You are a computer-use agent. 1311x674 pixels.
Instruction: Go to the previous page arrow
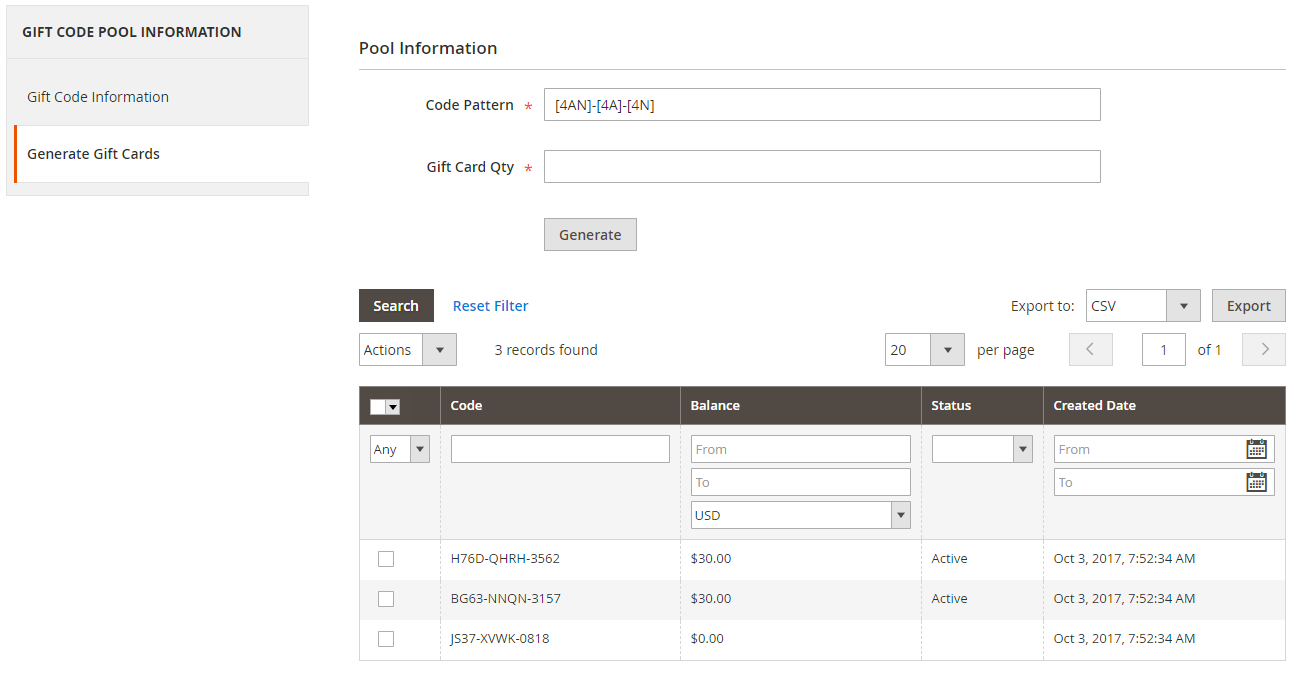click(x=1090, y=350)
